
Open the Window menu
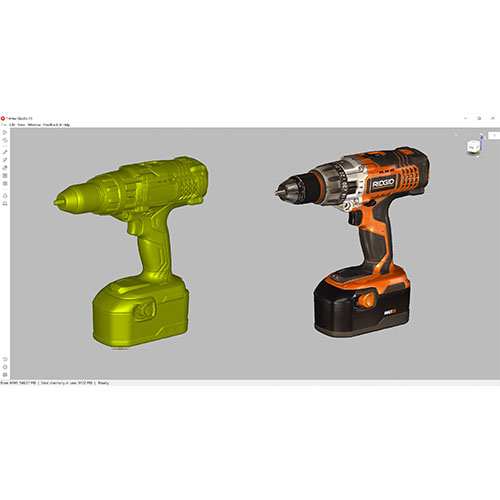tap(34, 125)
